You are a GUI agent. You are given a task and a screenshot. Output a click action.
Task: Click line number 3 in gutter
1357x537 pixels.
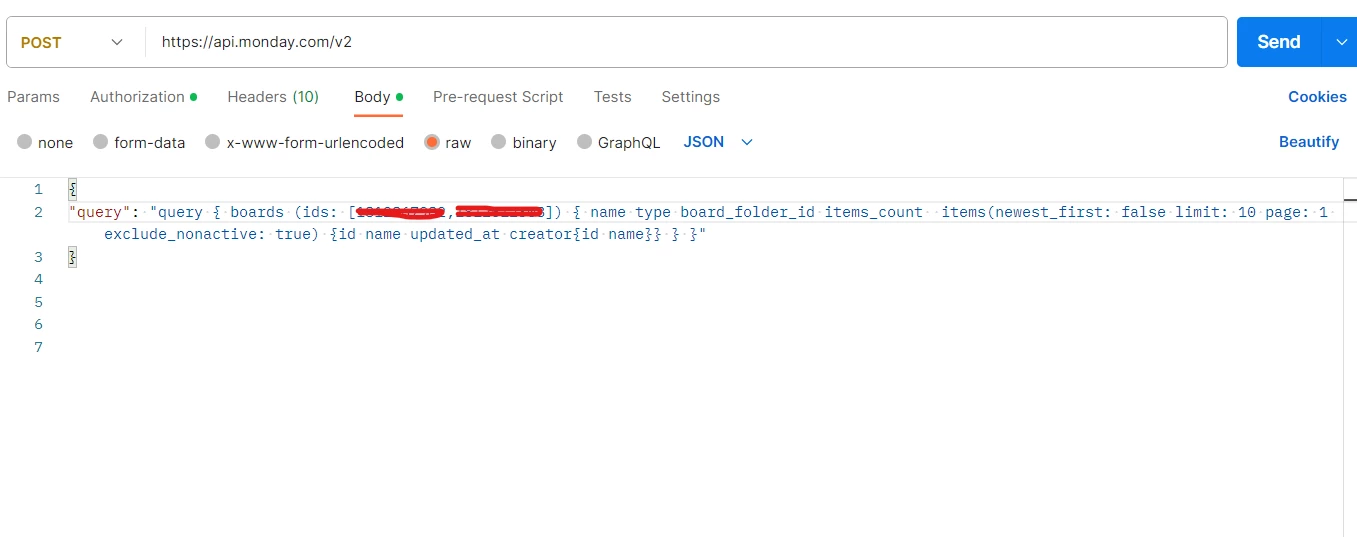38,257
